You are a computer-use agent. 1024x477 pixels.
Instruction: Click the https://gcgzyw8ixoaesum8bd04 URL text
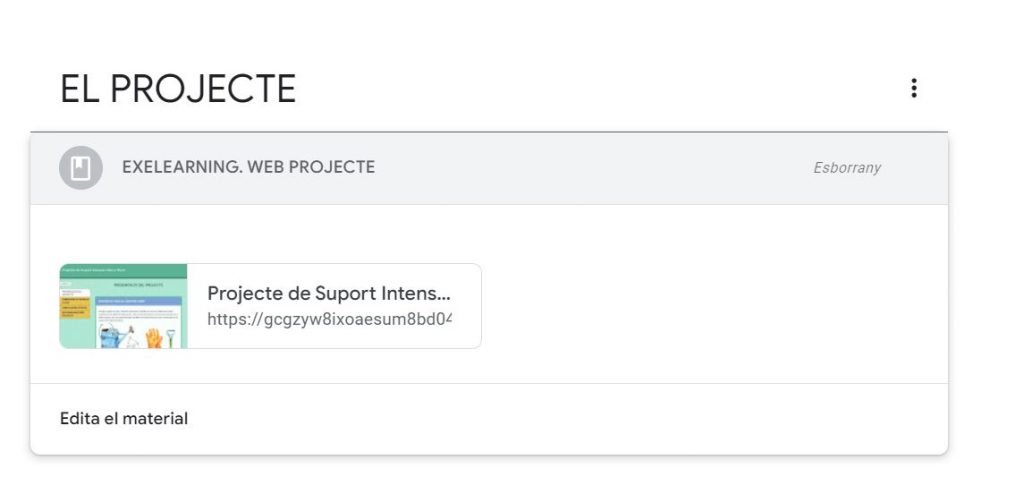click(x=329, y=319)
